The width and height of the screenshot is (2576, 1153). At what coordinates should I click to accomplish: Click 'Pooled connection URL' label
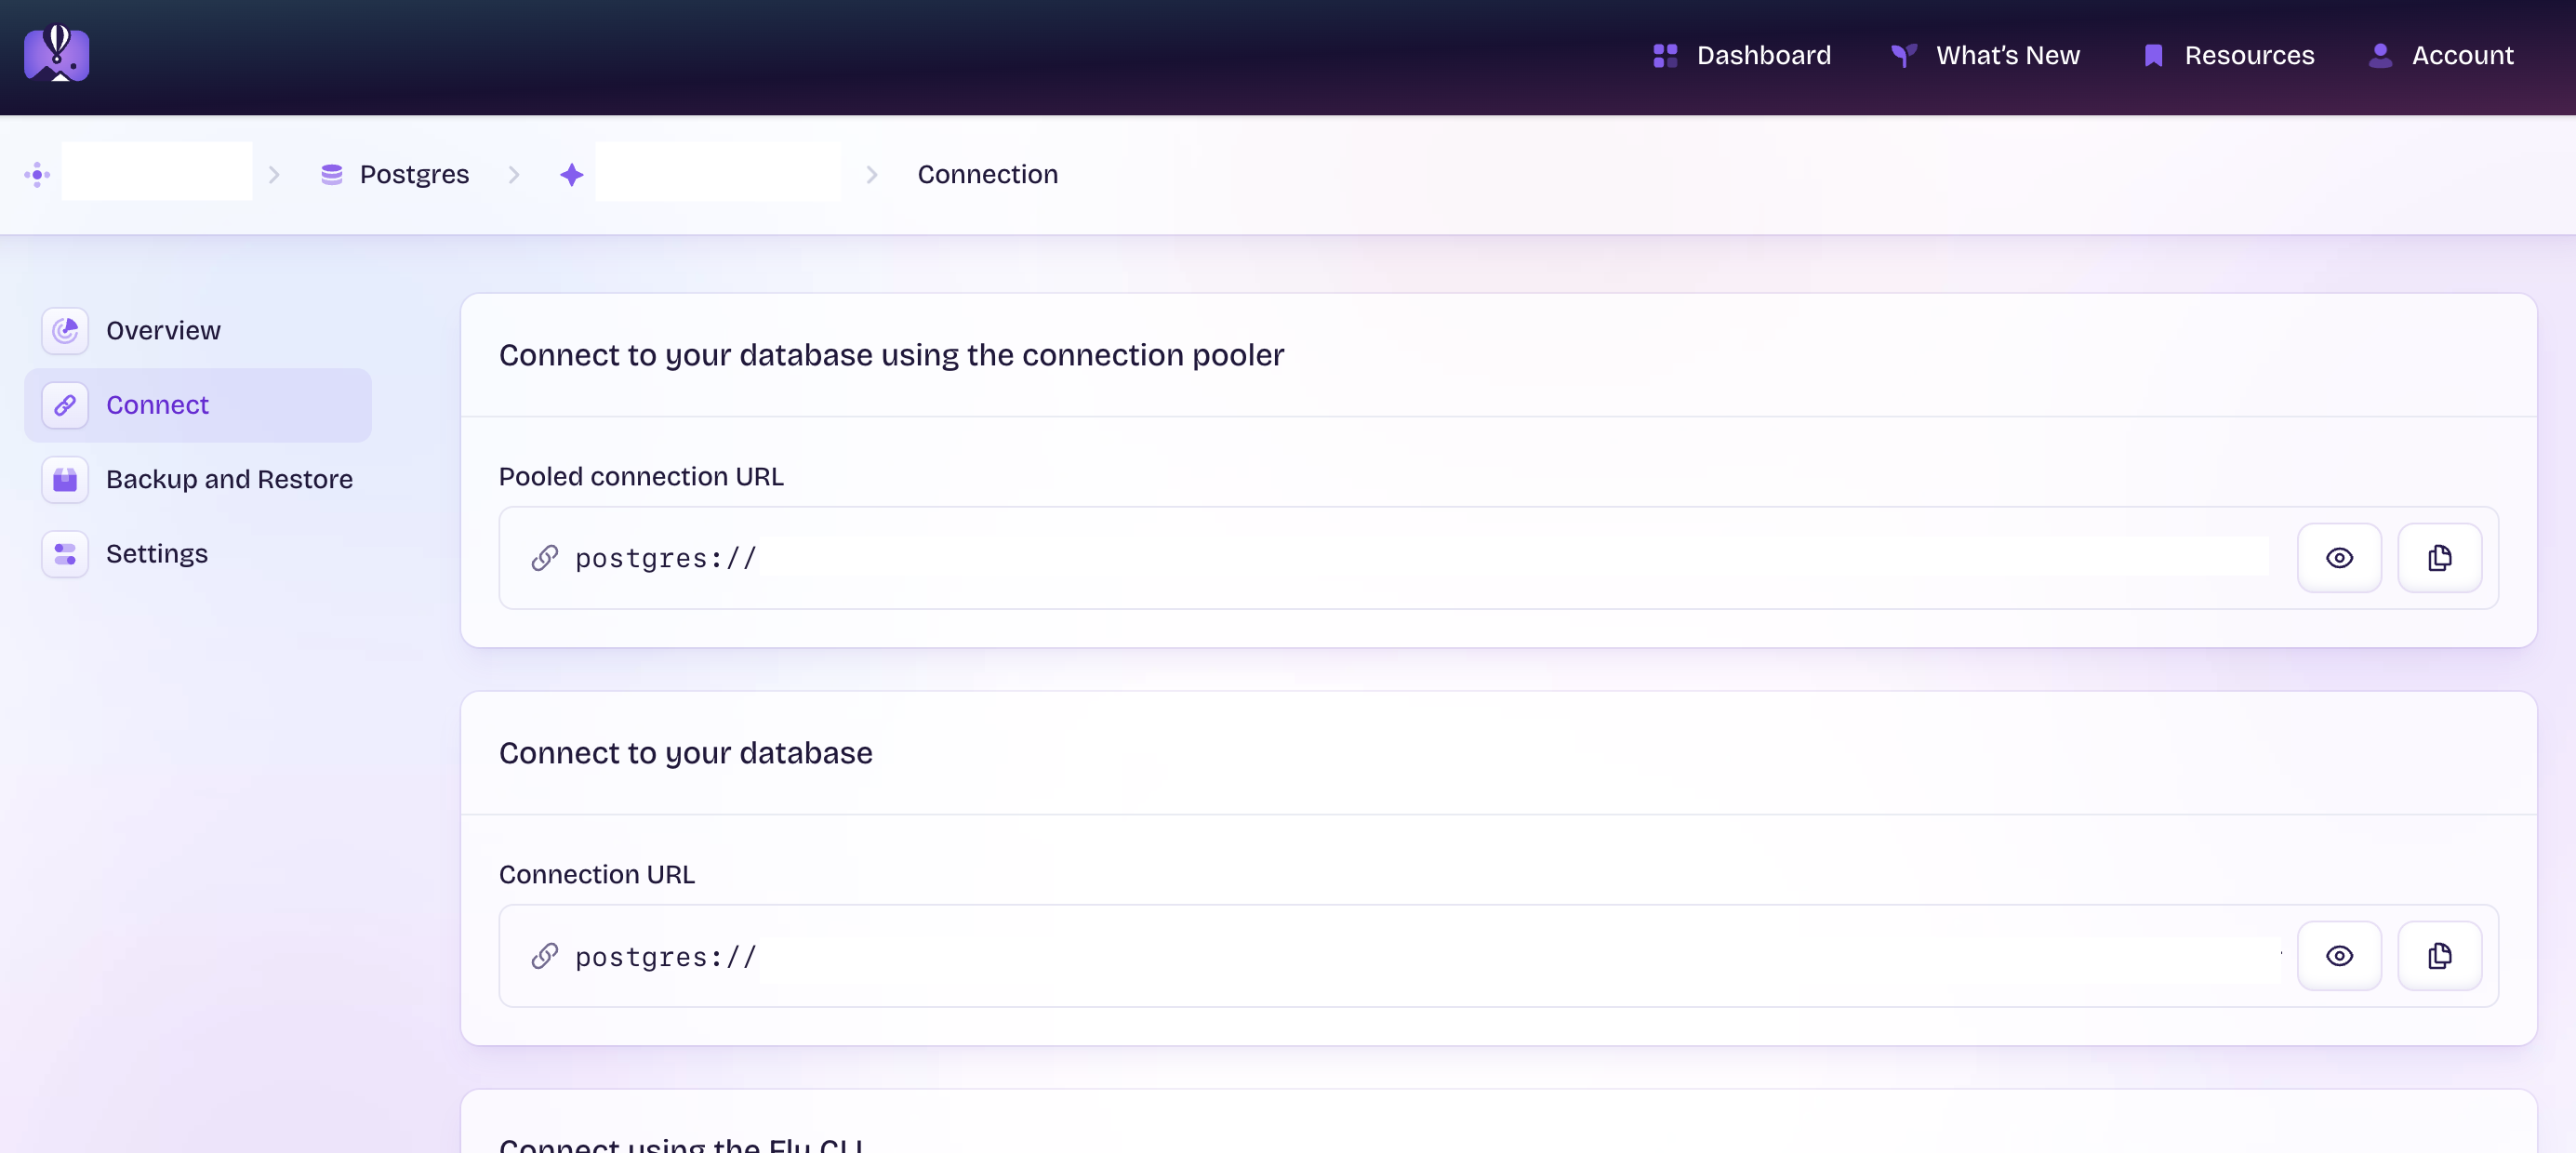pos(641,477)
